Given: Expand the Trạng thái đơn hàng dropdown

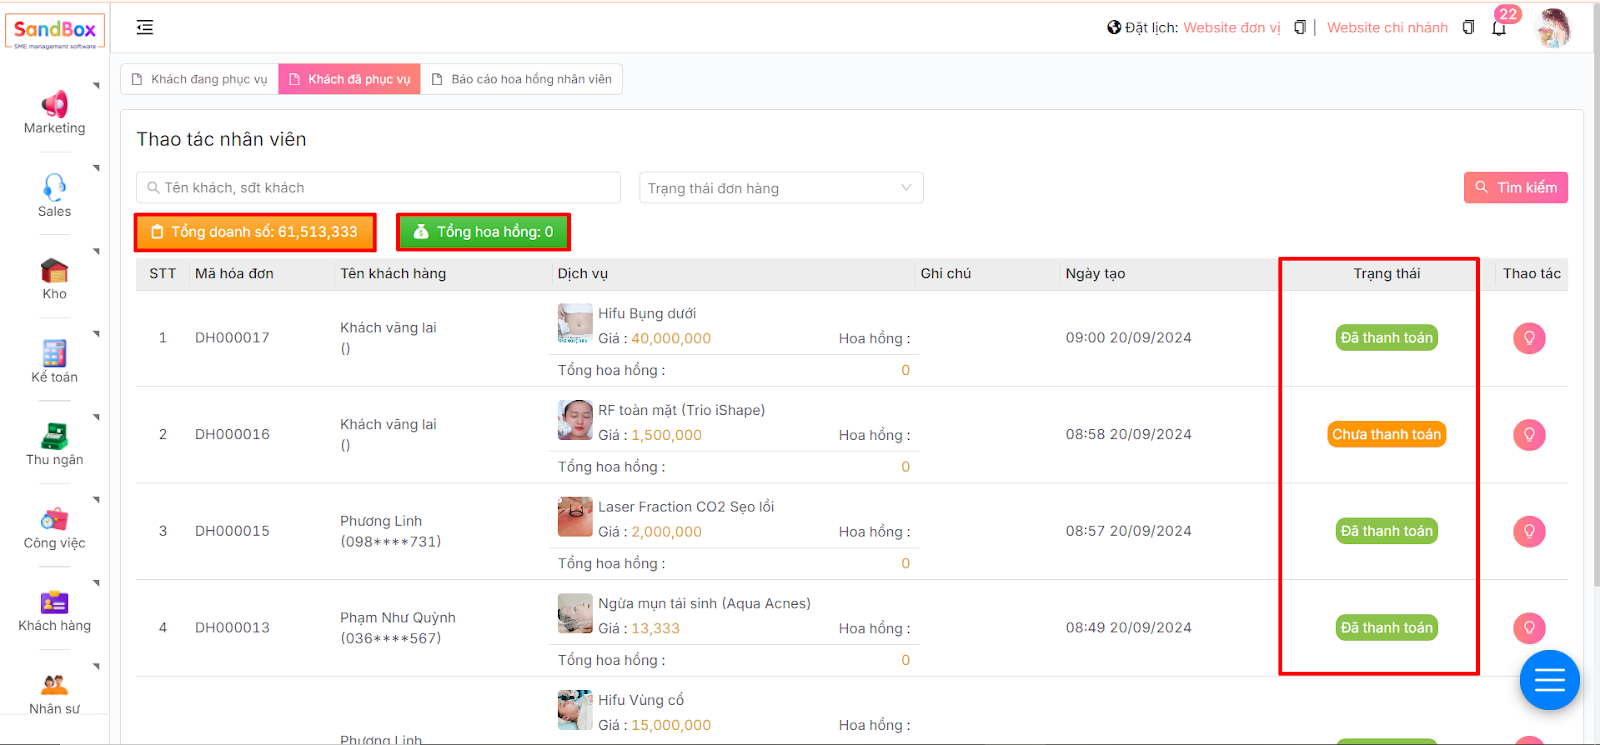Looking at the screenshot, I should tap(780, 188).
